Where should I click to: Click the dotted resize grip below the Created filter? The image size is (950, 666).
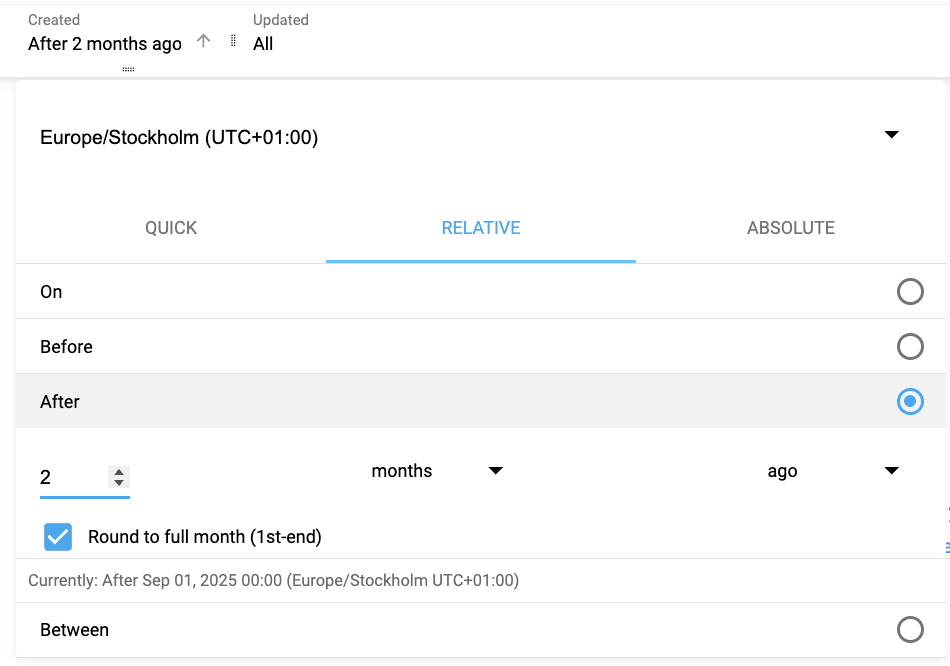128,68
